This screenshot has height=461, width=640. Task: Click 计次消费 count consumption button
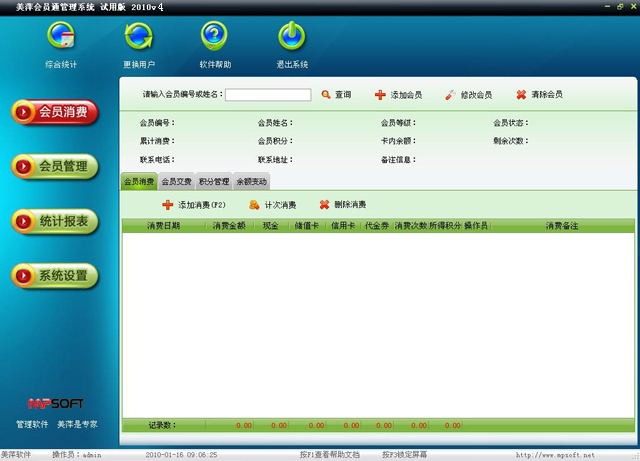pos(273,205)
